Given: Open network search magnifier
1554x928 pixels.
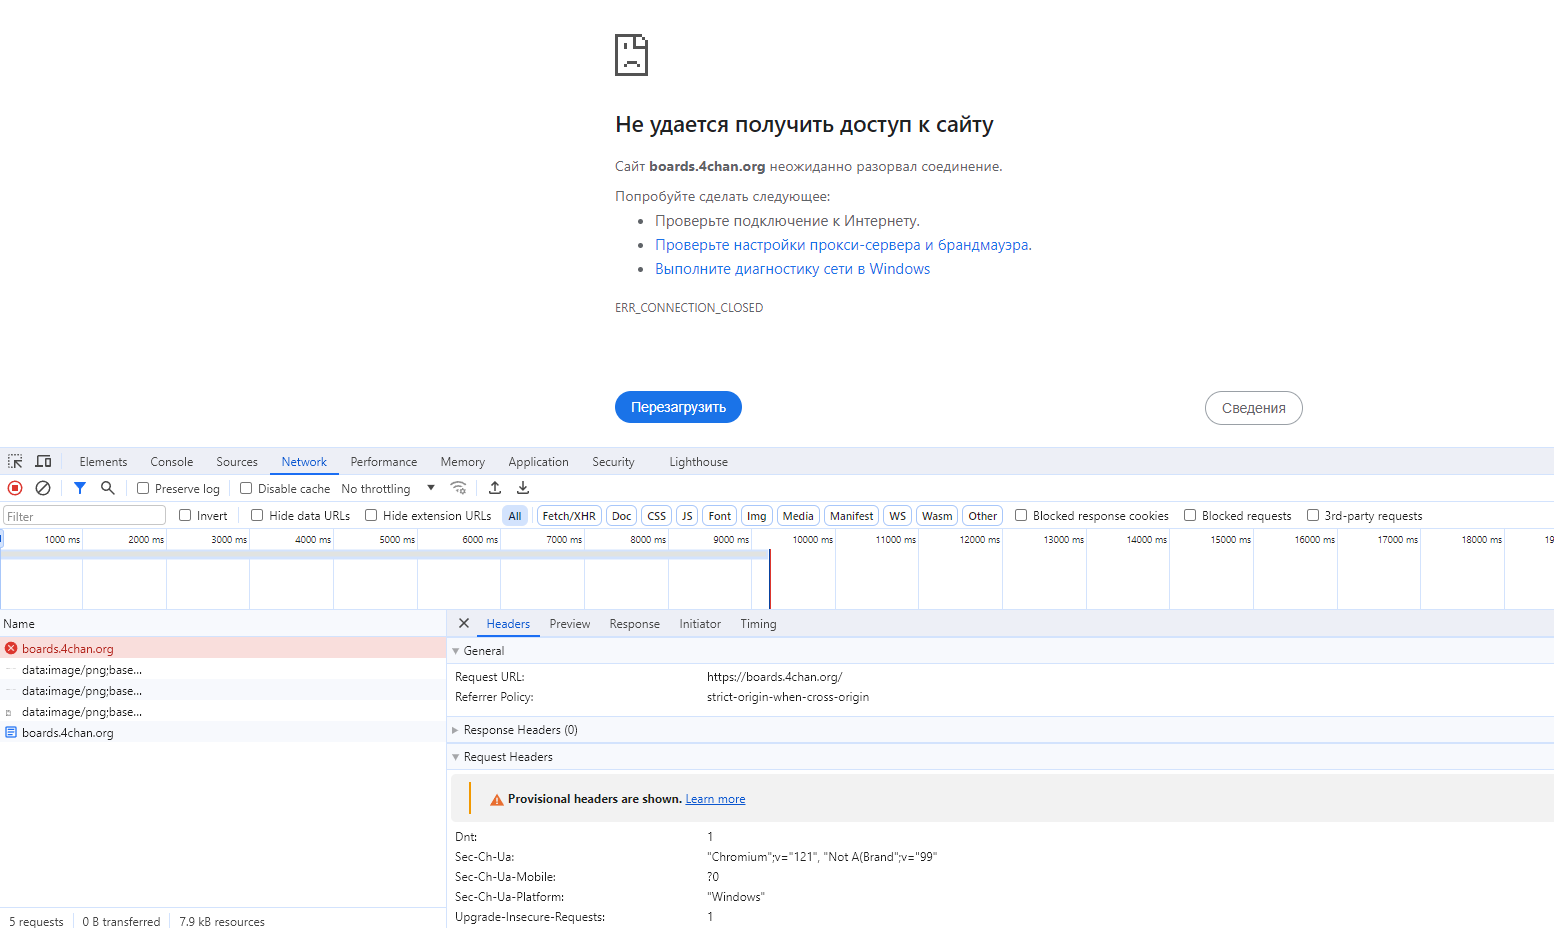Looking at the screenshot, I should (x=108, y=488).
